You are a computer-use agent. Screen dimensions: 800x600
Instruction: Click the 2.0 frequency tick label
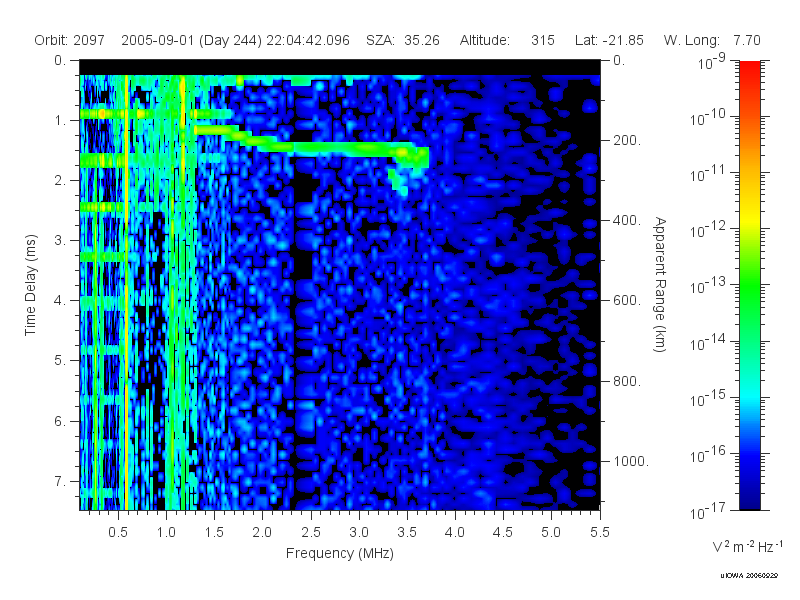[x=262, y=532]
